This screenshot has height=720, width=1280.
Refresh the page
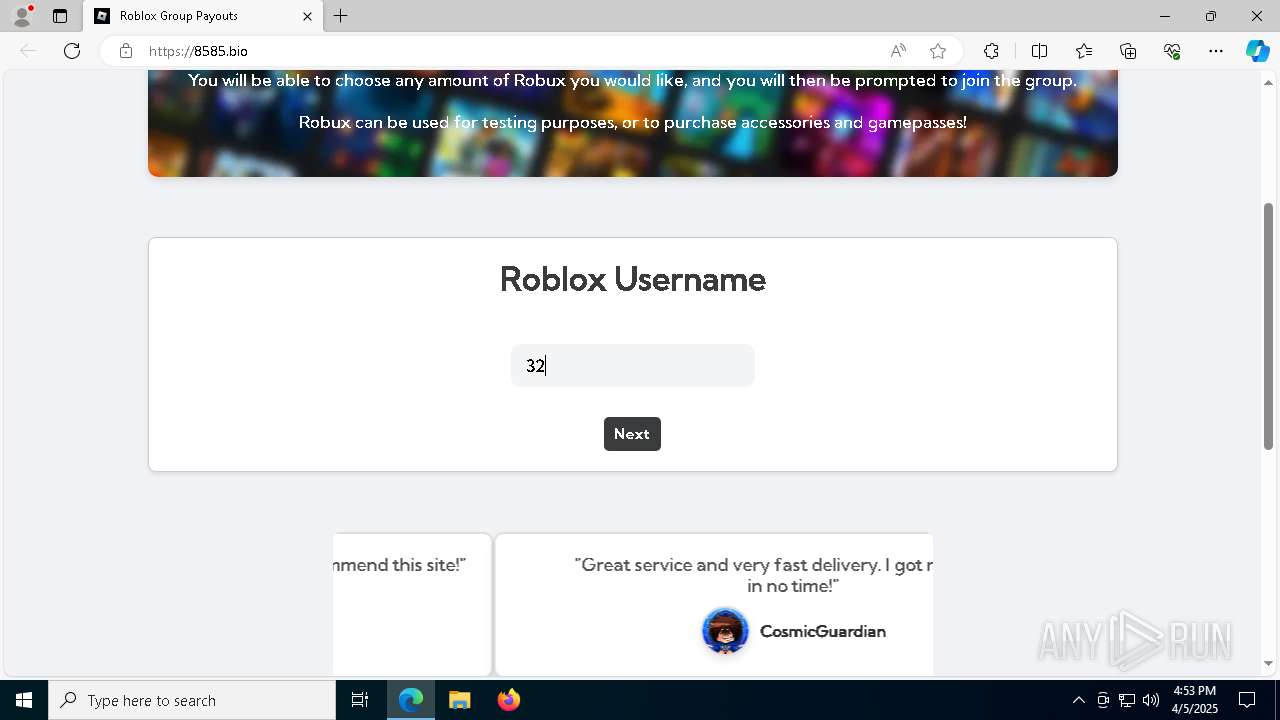pos(72,51)
